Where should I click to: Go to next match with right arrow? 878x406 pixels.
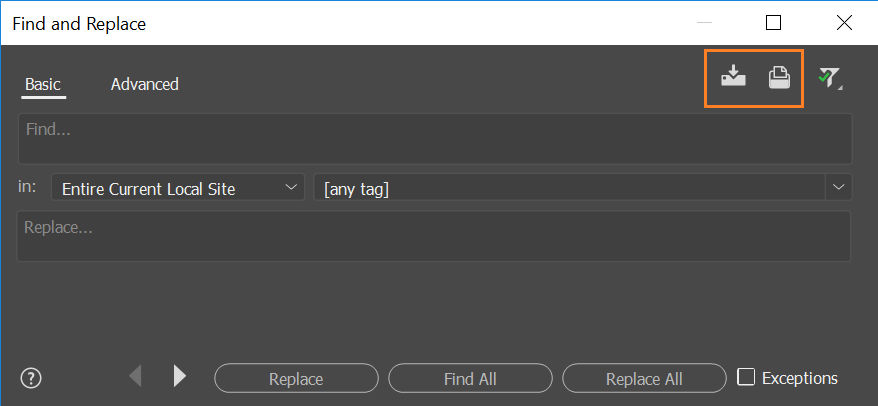[x=180, y=376]
